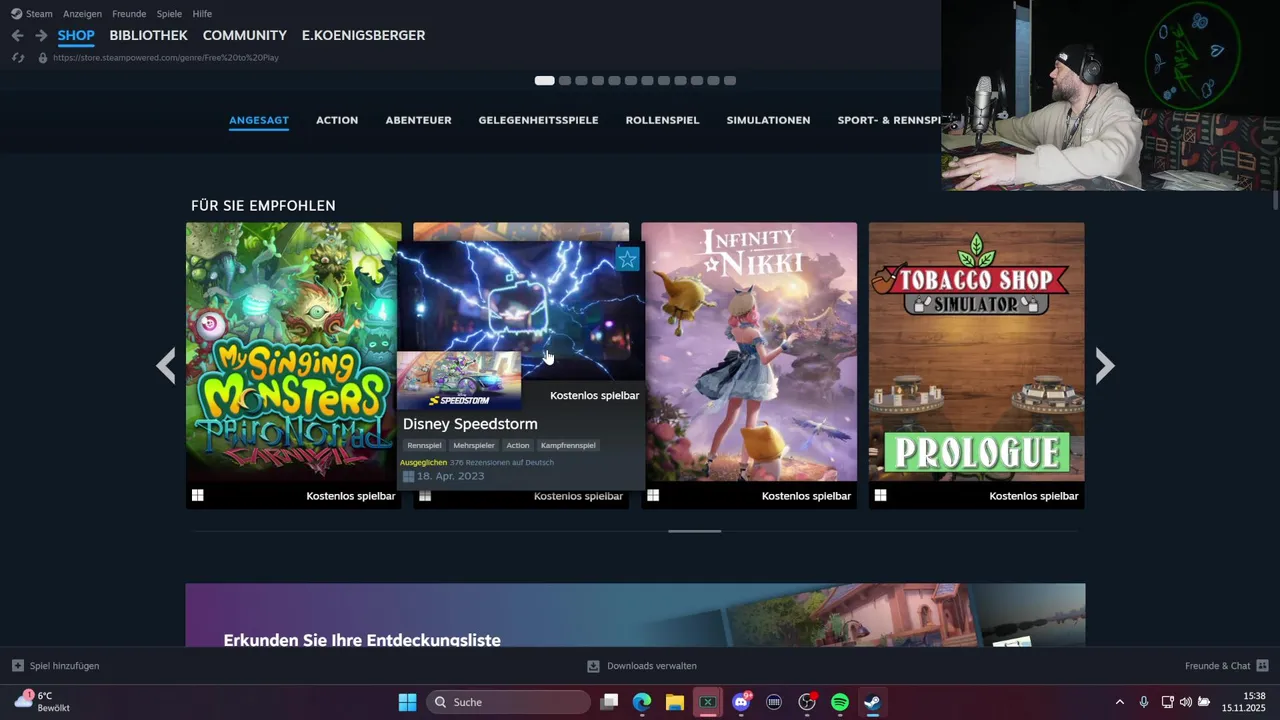Open OBS Studio from the taskbar
Image resolution: width=1280 pixels, height=720 pixels.
click(x=807, y=702)
